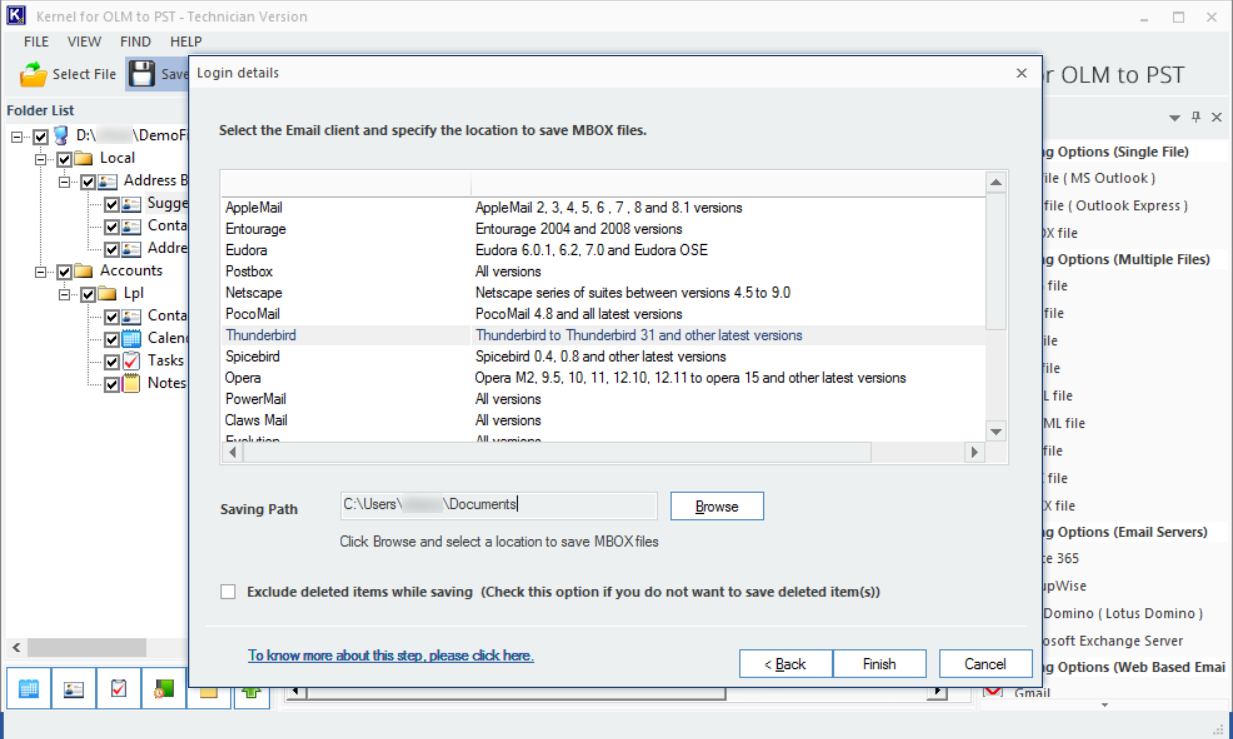Click the Browse button
Screen dimensions: 1233x739
tap(717, 506)
